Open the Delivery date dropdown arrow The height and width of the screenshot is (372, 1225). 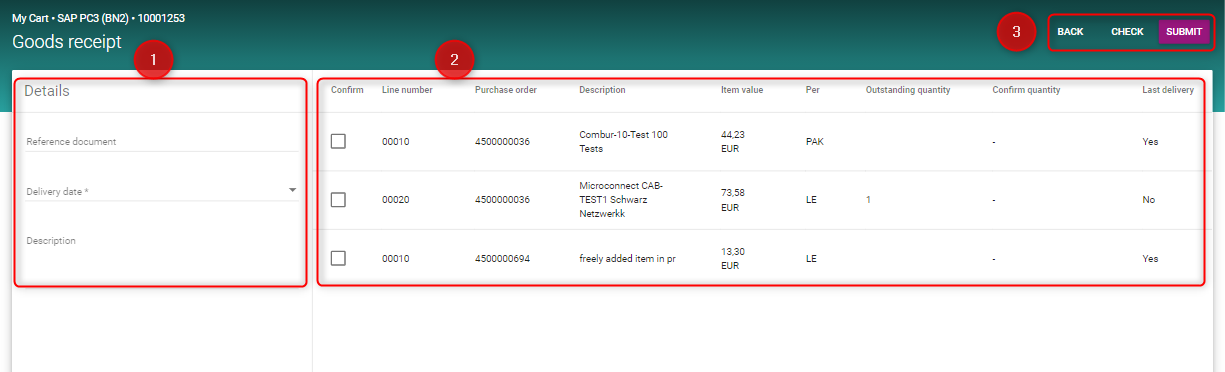[x=292, y=190]
